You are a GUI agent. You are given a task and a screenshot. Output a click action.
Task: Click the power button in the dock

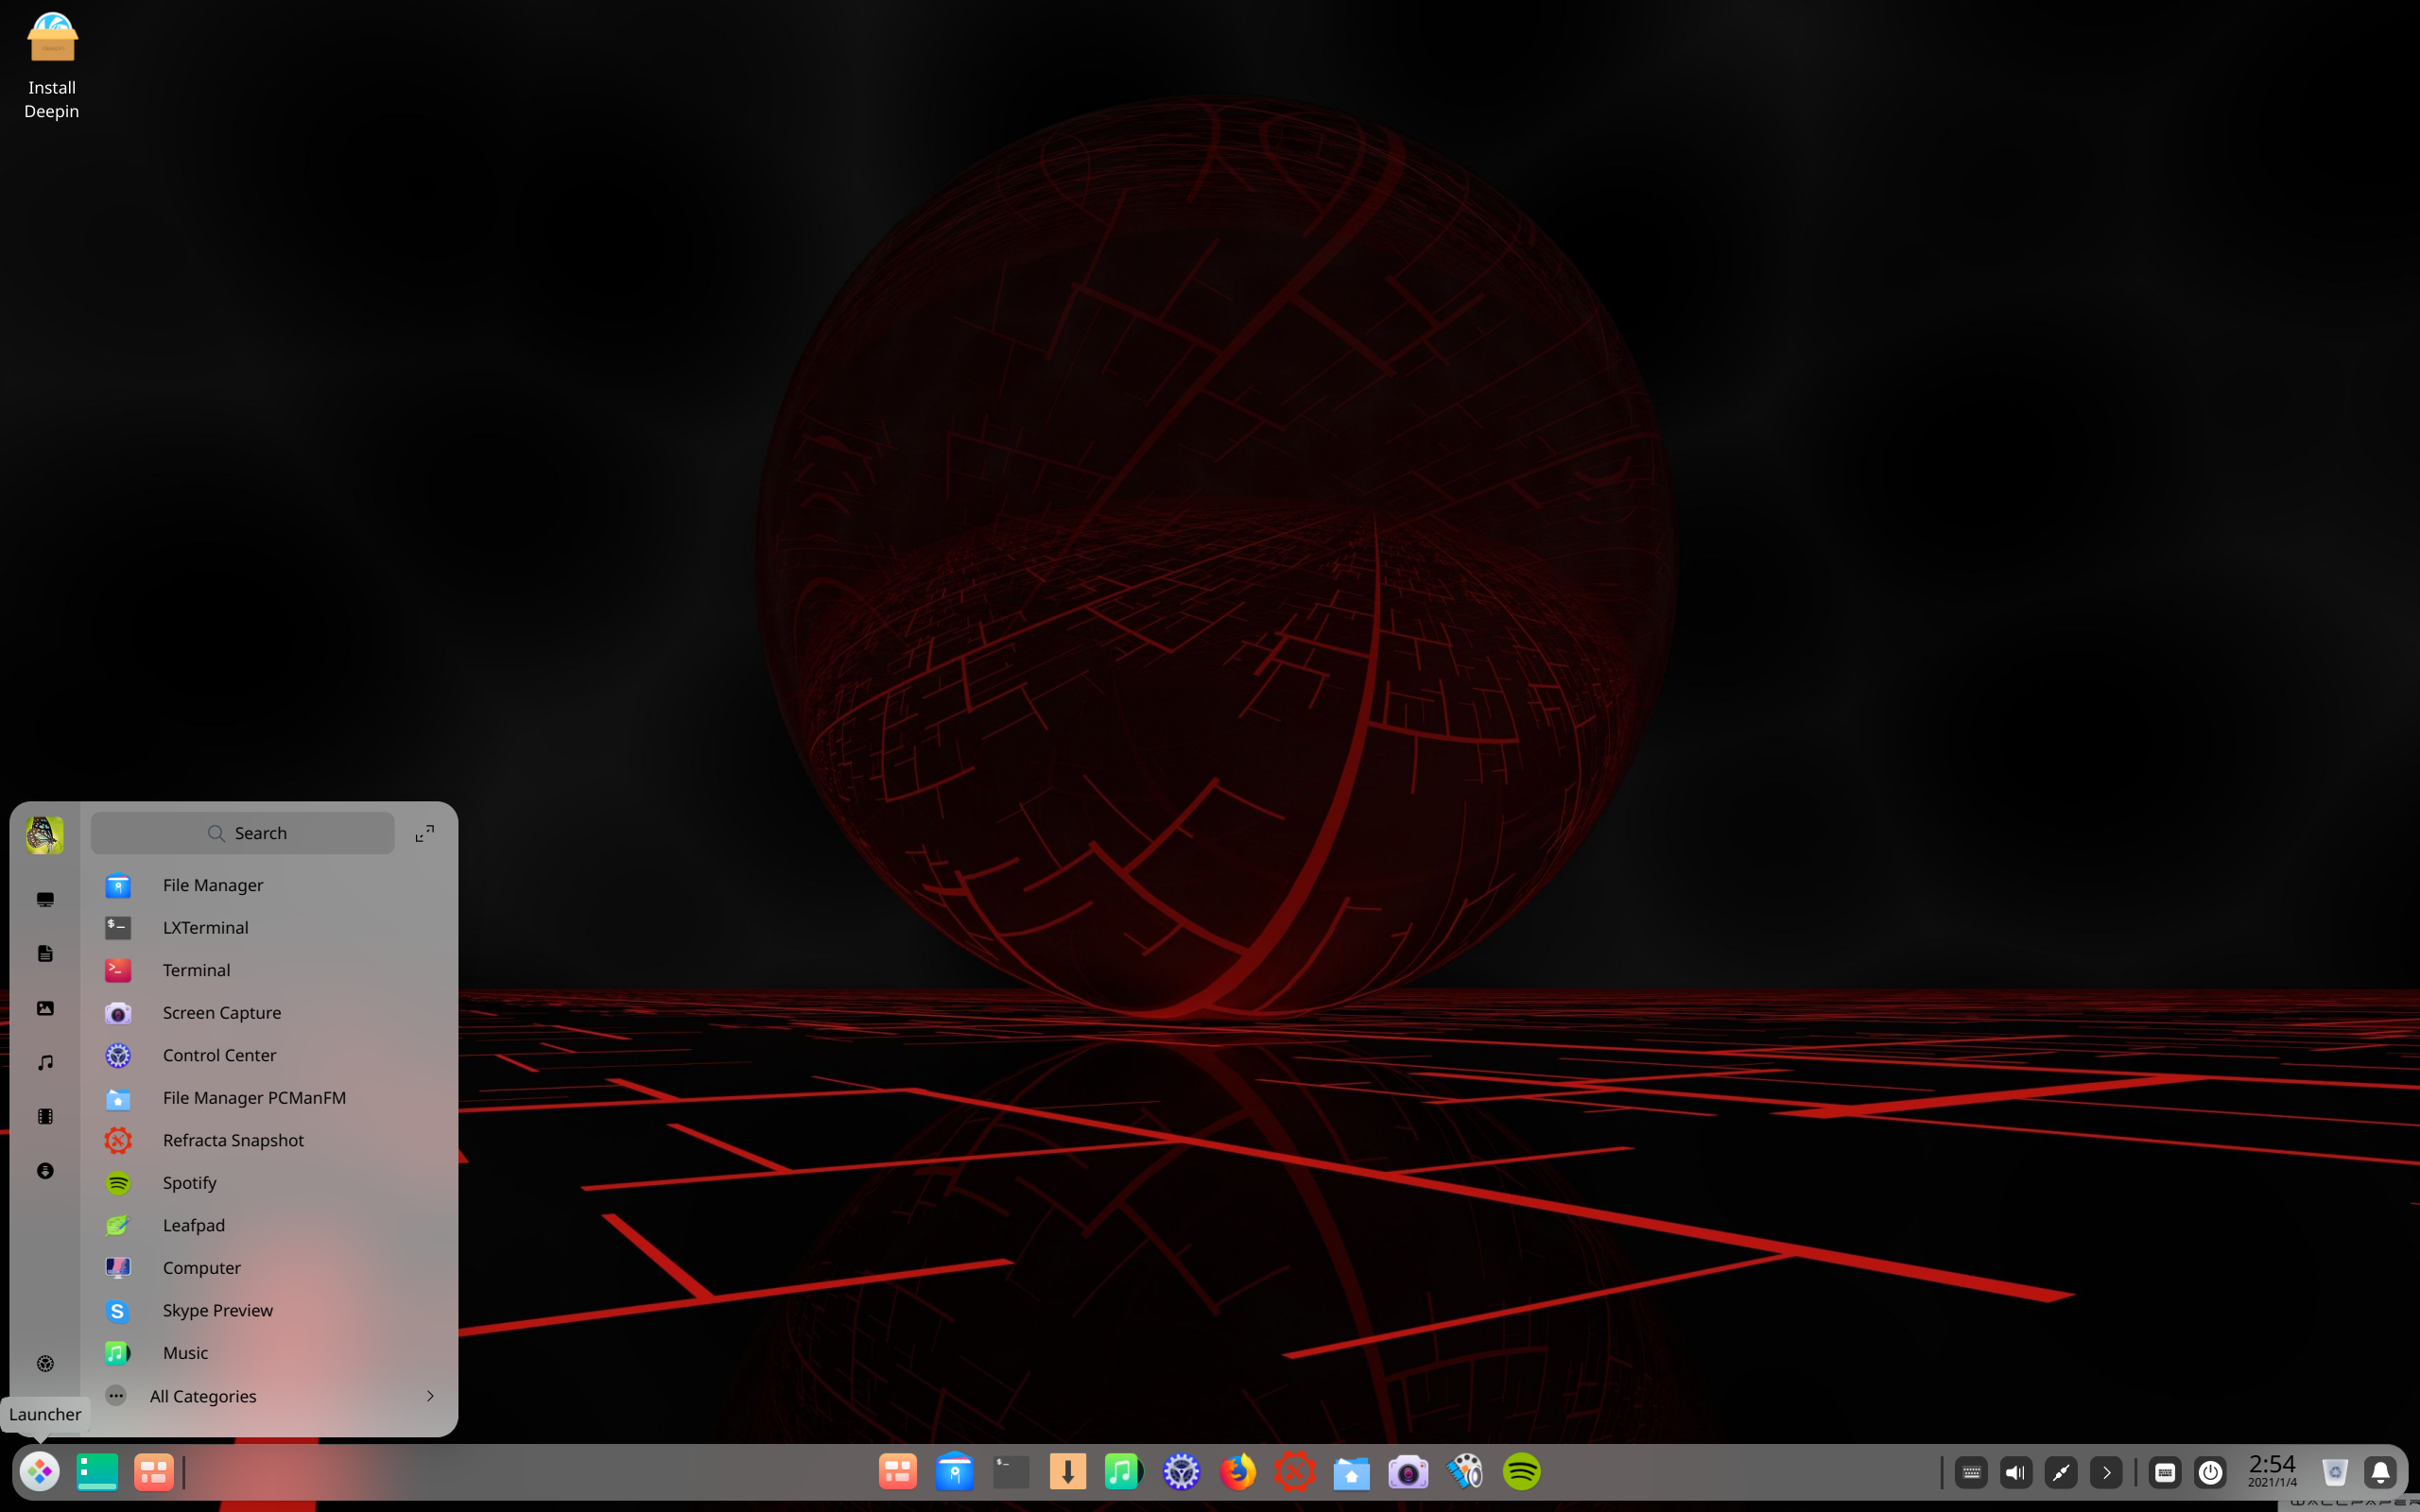(2210, 1472)
